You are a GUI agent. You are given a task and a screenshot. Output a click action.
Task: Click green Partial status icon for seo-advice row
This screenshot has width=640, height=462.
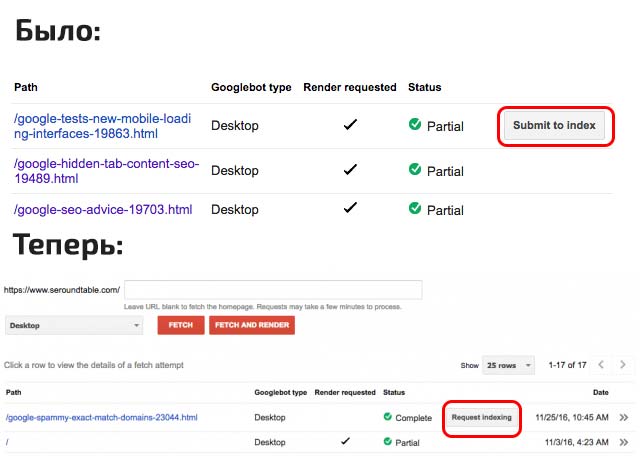point(415,210)
